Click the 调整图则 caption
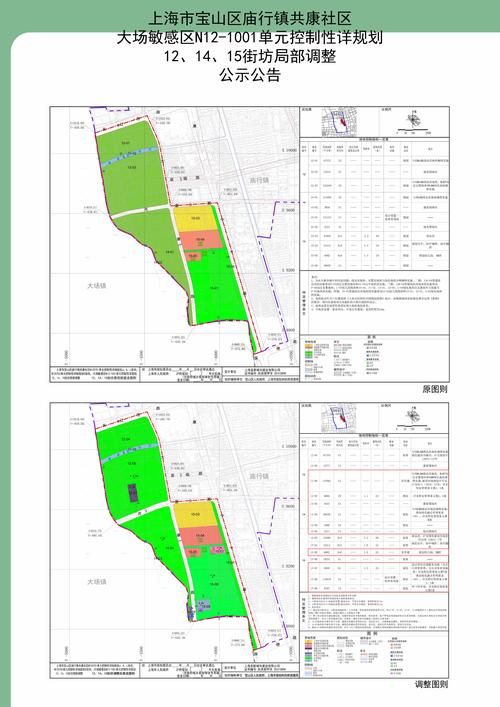Viewport: 500px width, 707px height. [431, 684]
